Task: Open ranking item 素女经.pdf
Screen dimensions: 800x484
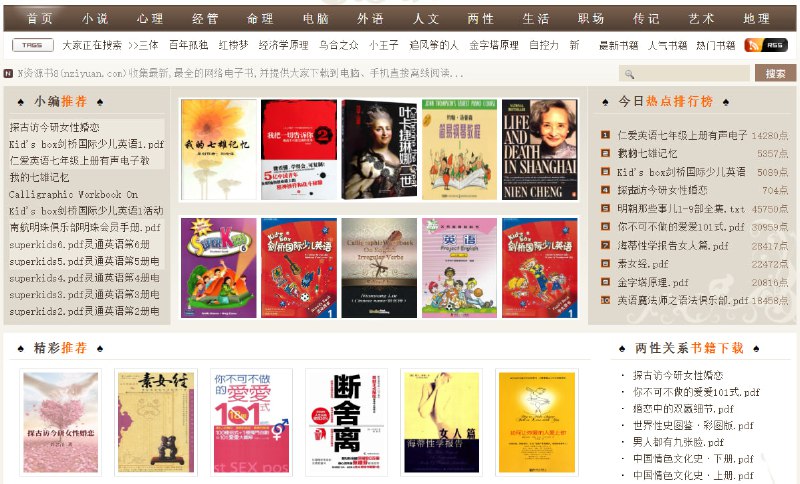Action: 643,264
